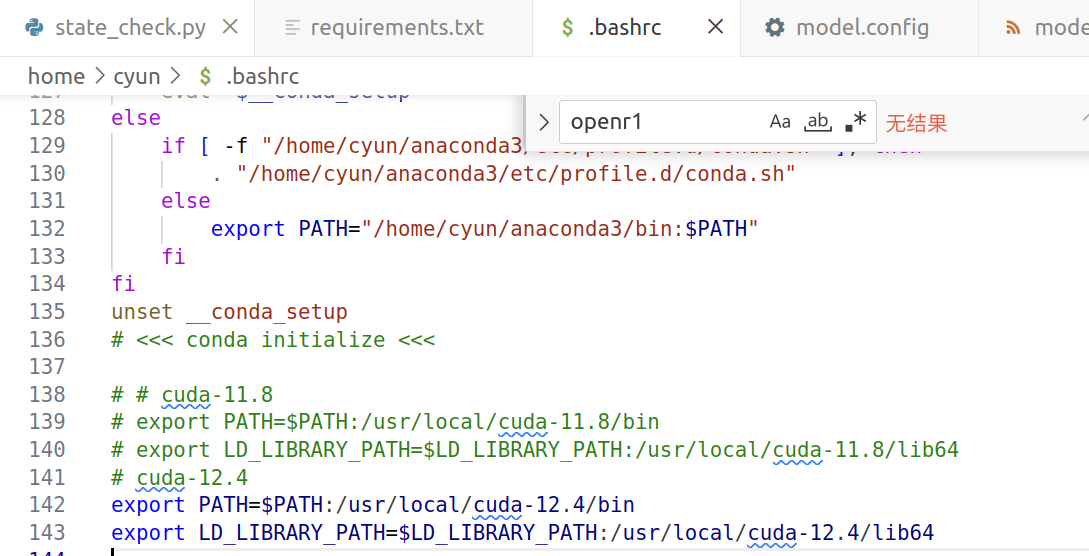Click the commented cuda-11.8/lib64 export line
1089x556 pixels.
[x=535, y=450]
